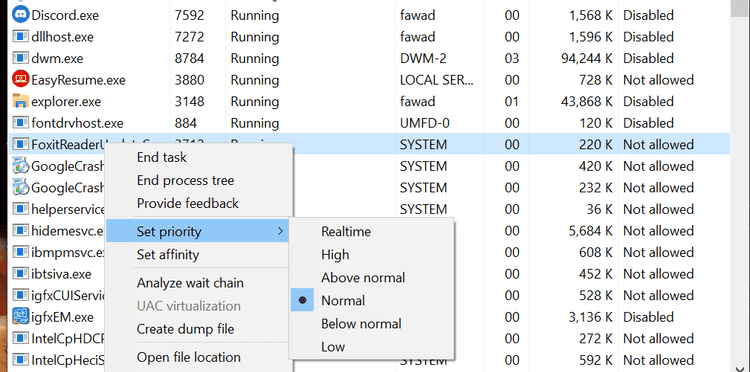Click the Discord.exe process icon

[20, 15]
